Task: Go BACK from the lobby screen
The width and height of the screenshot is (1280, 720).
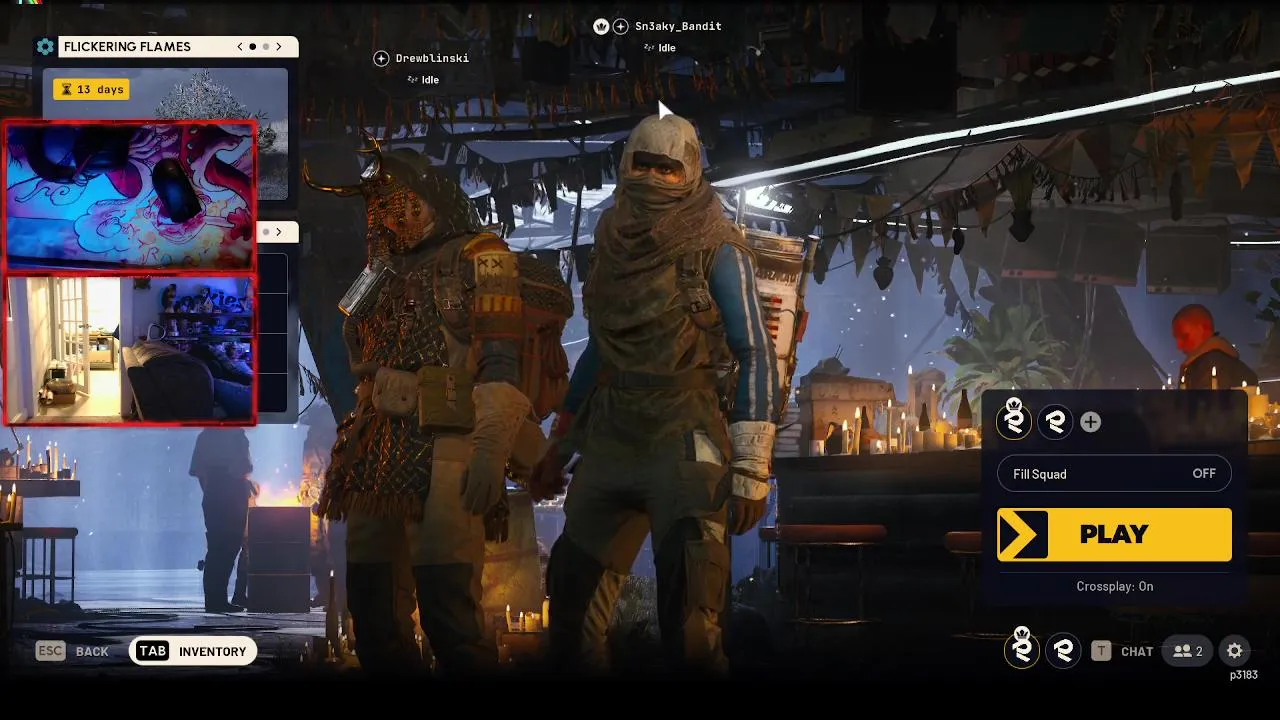Action: pyautogui.click(x=92, y=651)
